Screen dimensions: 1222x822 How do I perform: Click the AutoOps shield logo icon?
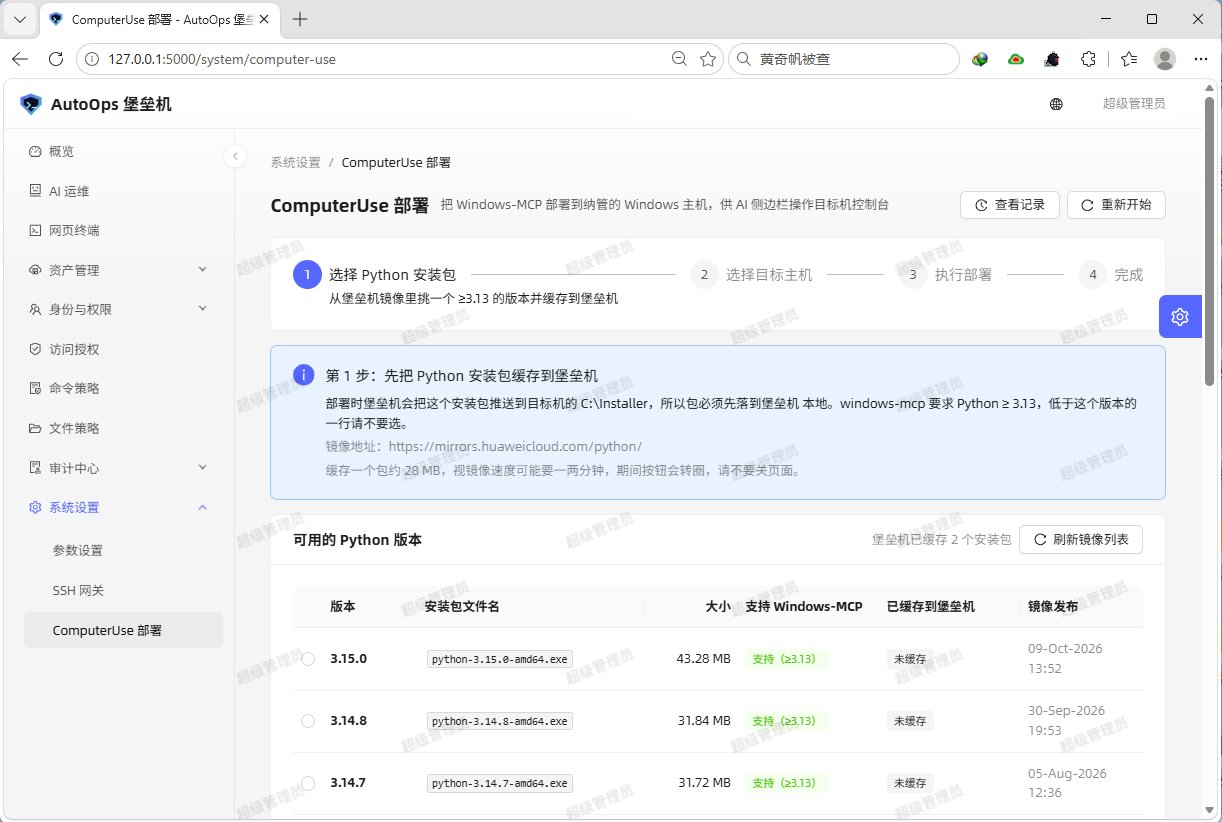31,104
